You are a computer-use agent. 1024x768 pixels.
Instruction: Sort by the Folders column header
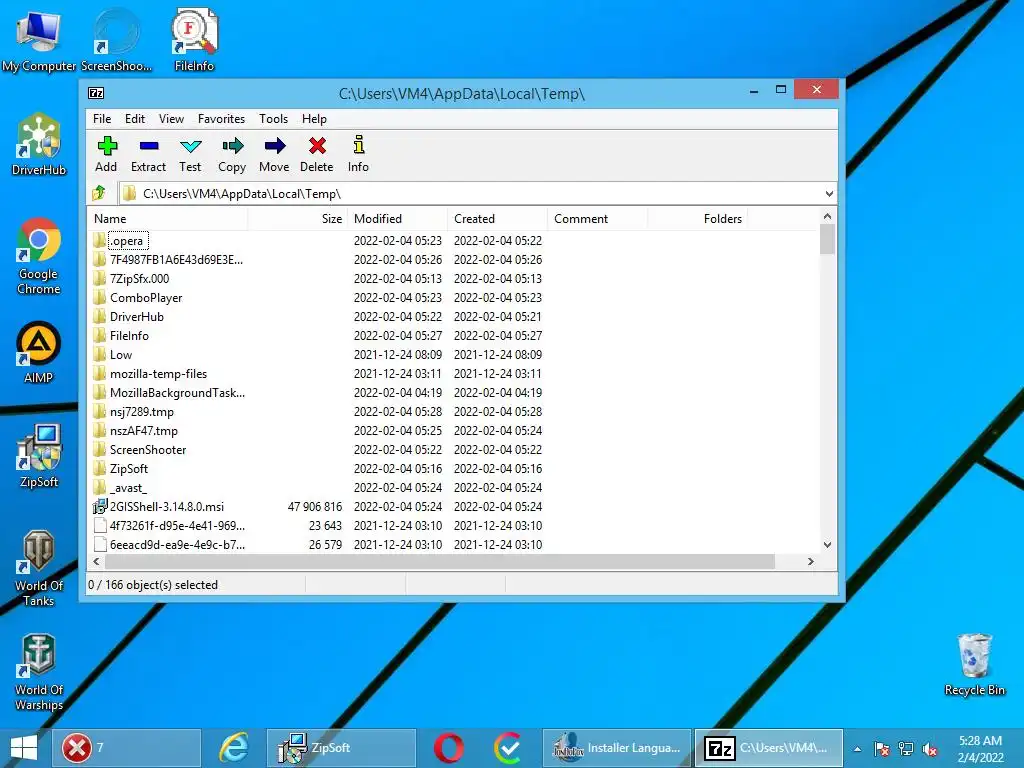tap(697, 219)
